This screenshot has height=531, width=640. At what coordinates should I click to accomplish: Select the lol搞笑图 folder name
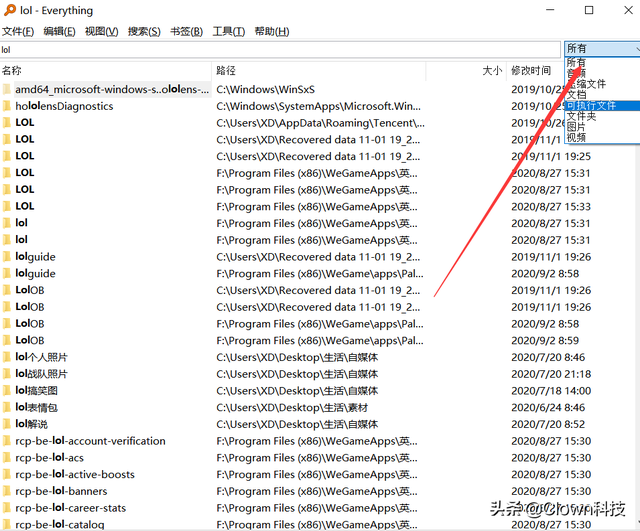coord(36,391)
